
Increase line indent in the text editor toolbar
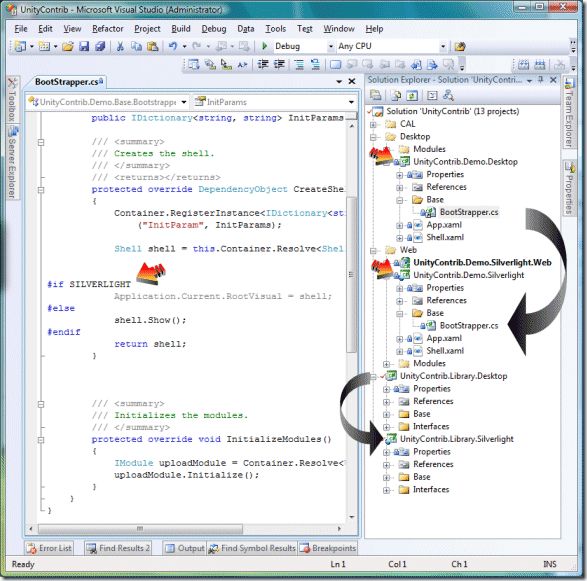click(x=279, y=64)
